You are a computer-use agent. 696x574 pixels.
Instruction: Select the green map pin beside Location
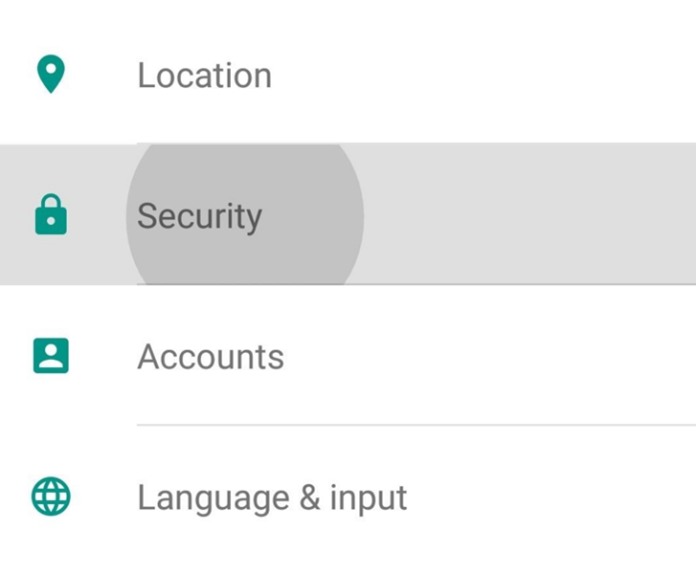pos(50,75)
